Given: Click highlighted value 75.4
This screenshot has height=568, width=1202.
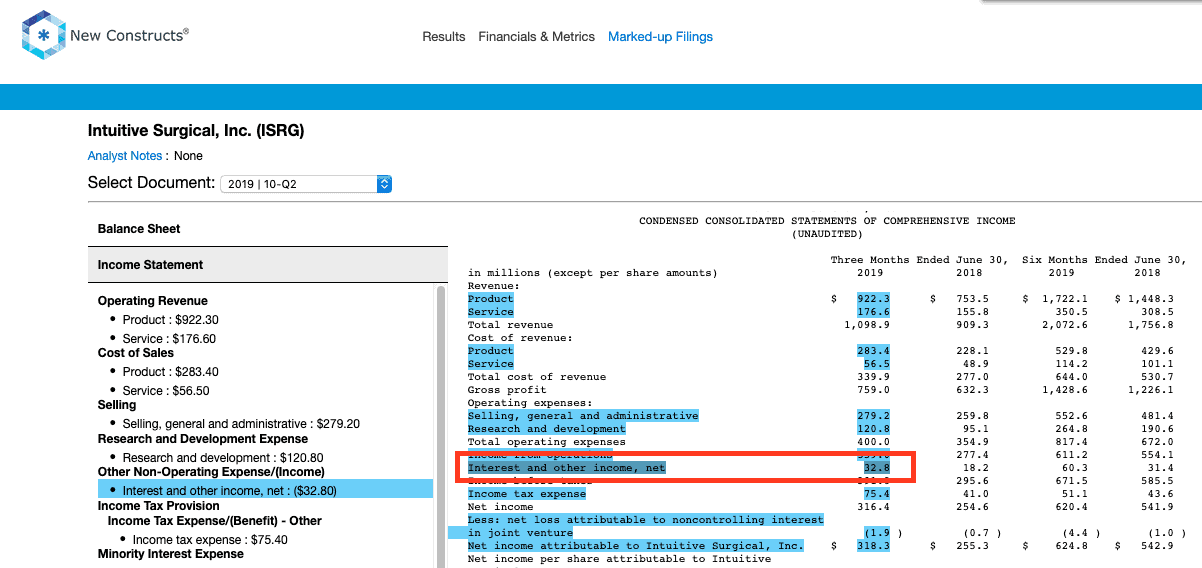Looking at the screenshot, I should [876, 494].
